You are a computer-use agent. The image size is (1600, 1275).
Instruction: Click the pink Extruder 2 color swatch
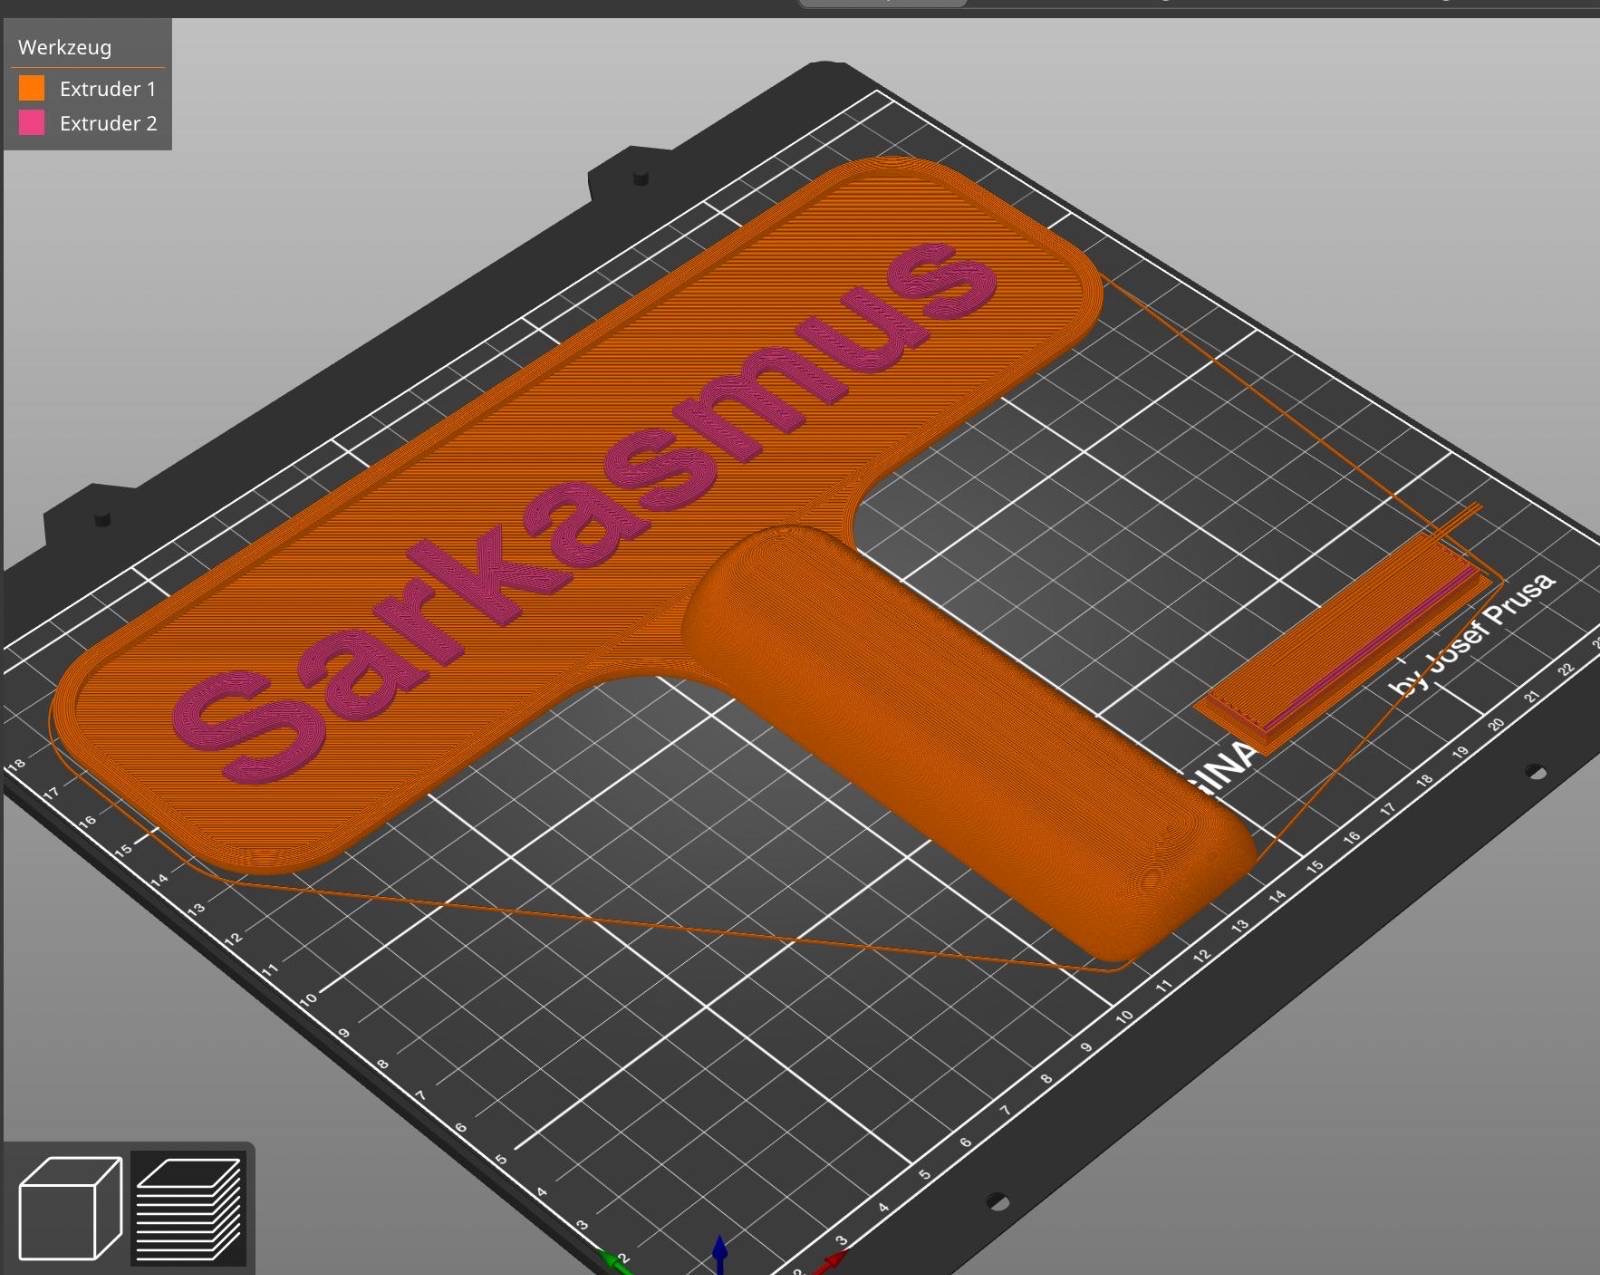(x=32, y=122)
